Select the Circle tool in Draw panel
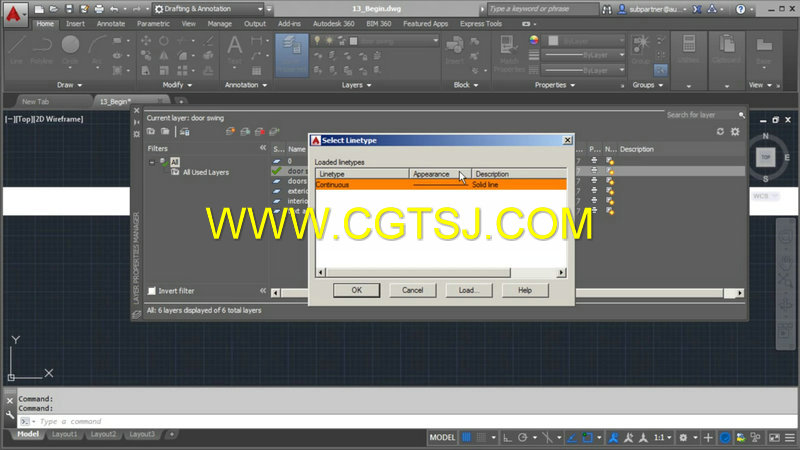The width and height of the screenshot is (800, 450). [70, 51]
